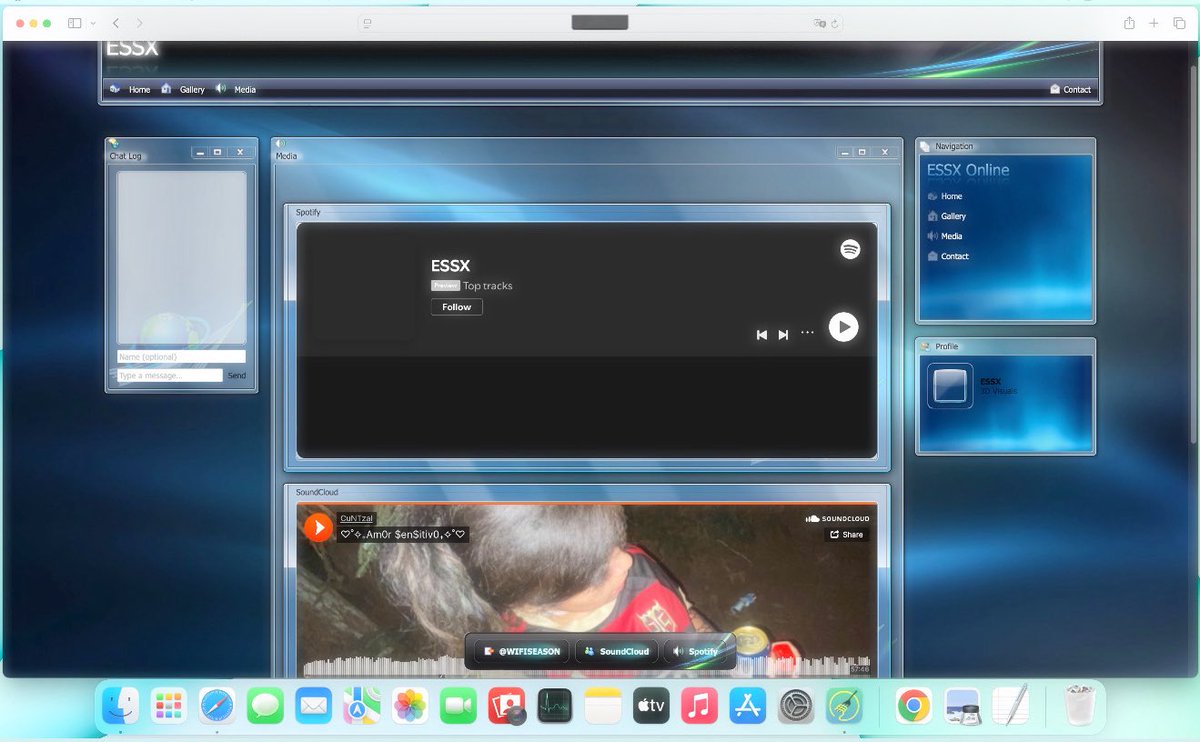Minimize the Media window
The height and width of the screenshot is (742, 1200).
click(x=846, y=152)
